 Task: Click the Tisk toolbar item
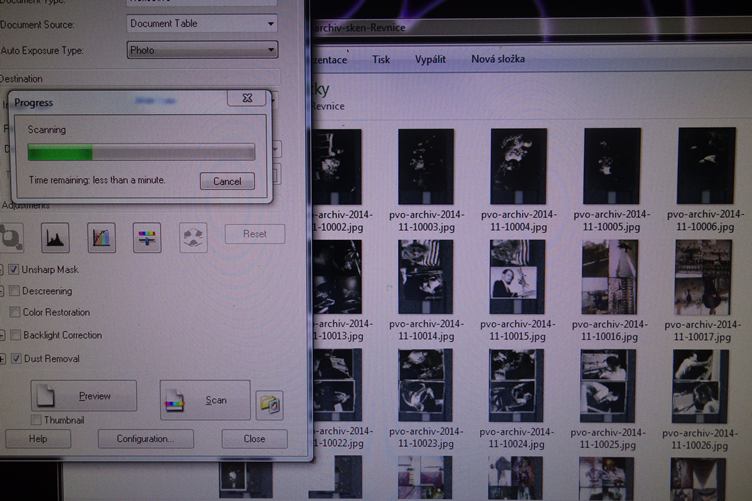[381, 60]
